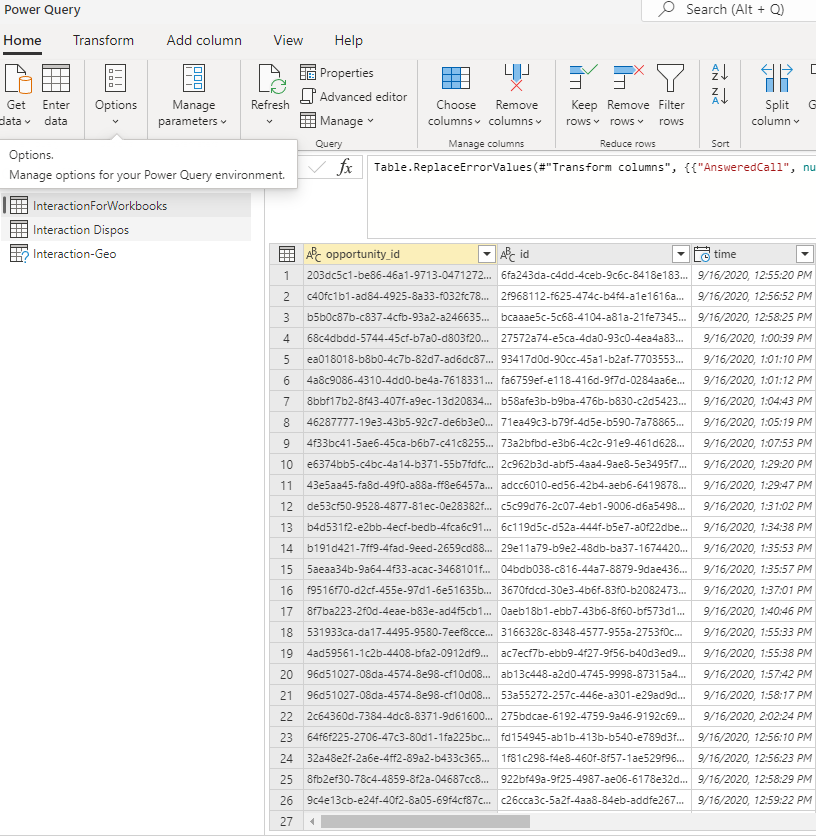This screenshot has width=816, height=837.
Task: Select the time column header
Action: point(753,254)
